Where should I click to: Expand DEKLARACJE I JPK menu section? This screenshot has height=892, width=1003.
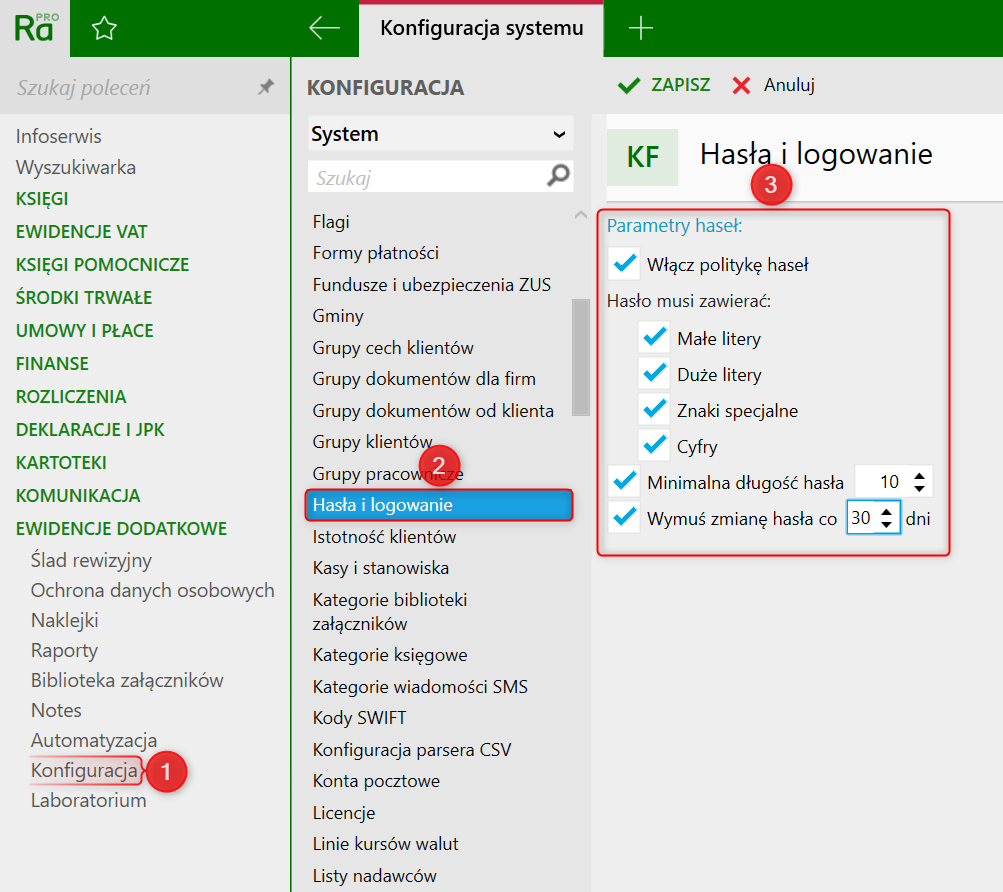click(x=90, y=429)
